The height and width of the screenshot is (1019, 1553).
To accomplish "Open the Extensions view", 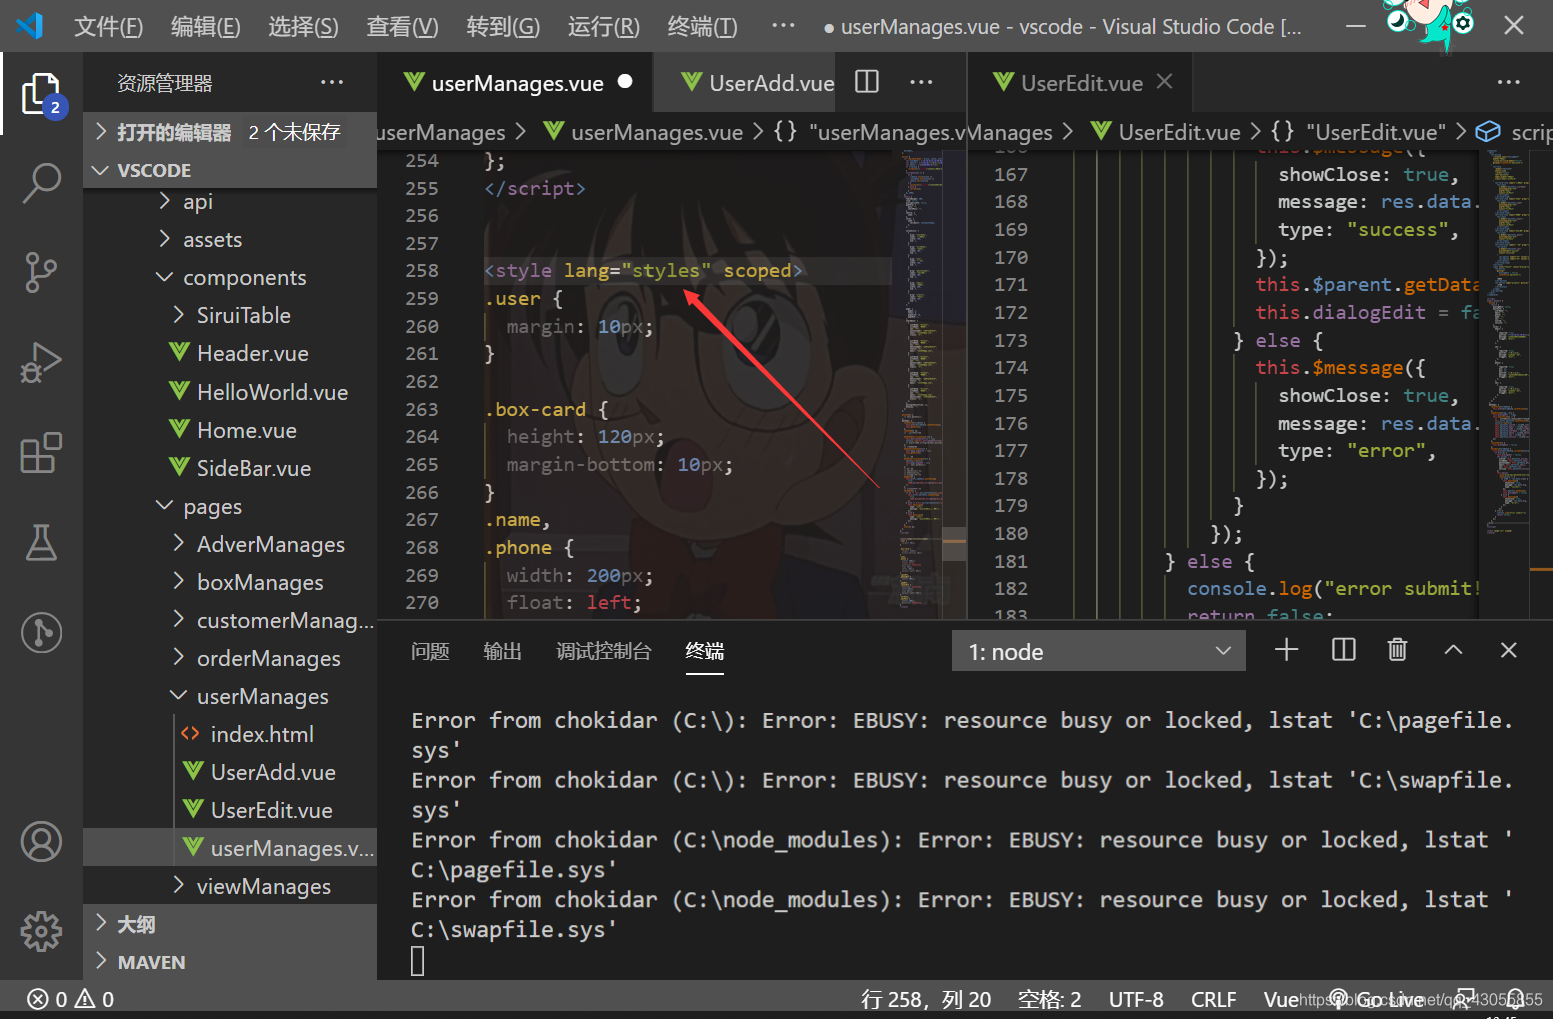I will pyautogui.click(x=41, y=453).
